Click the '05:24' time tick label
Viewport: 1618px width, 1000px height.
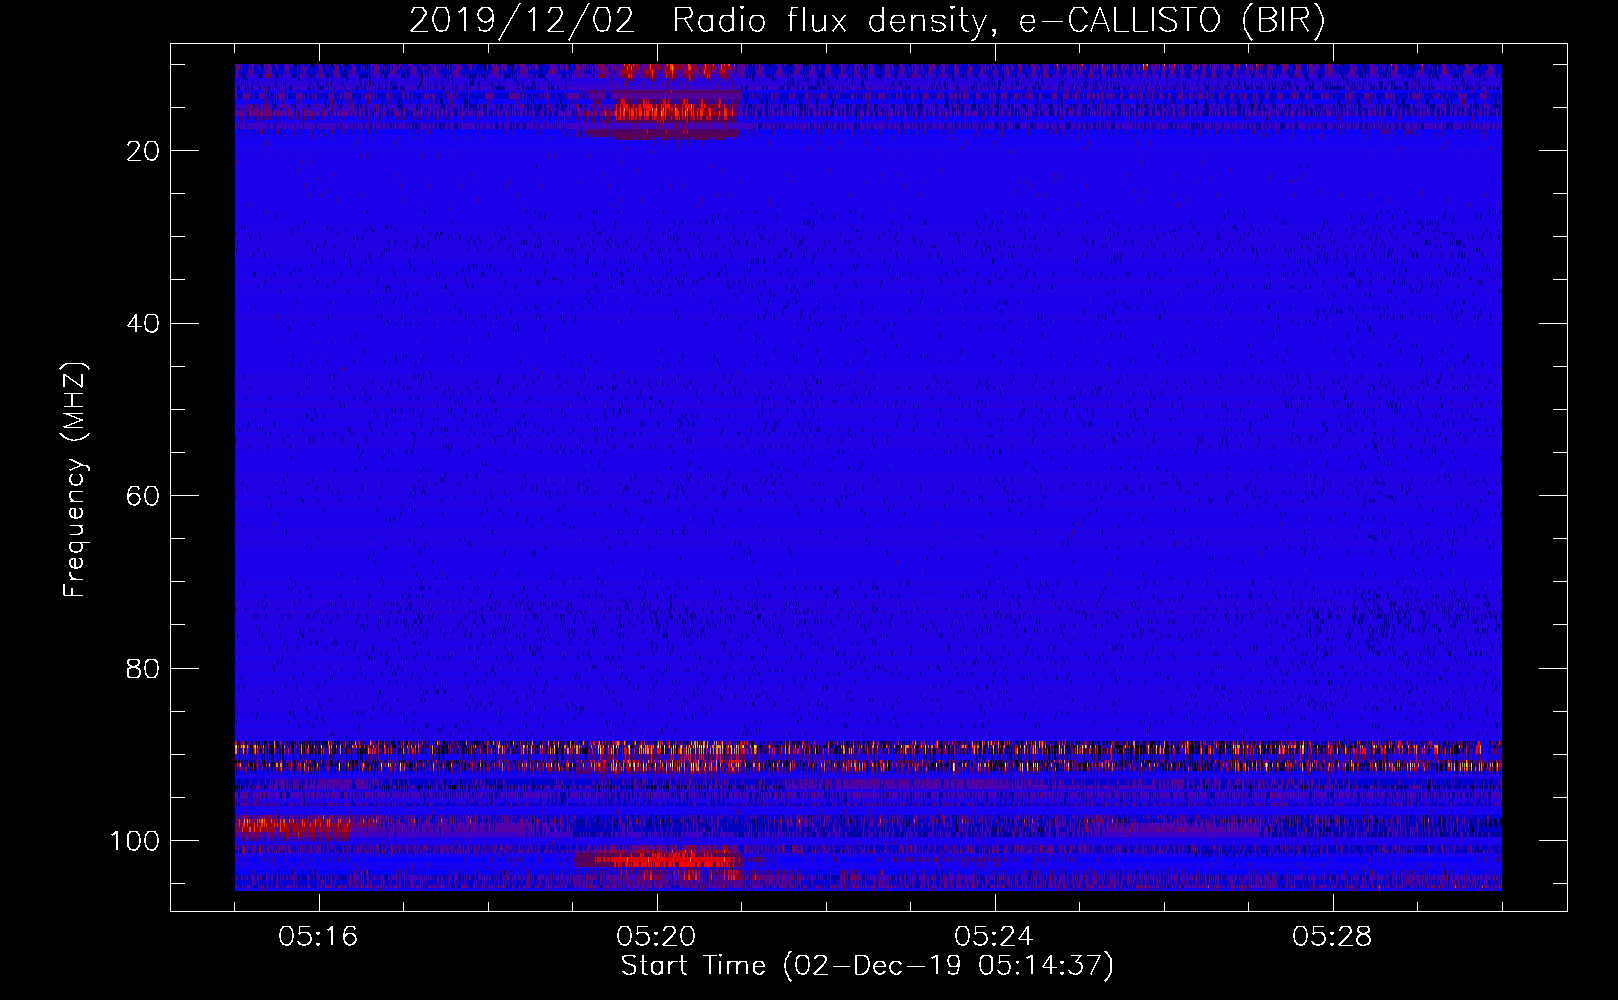click(x=994, y=937)
